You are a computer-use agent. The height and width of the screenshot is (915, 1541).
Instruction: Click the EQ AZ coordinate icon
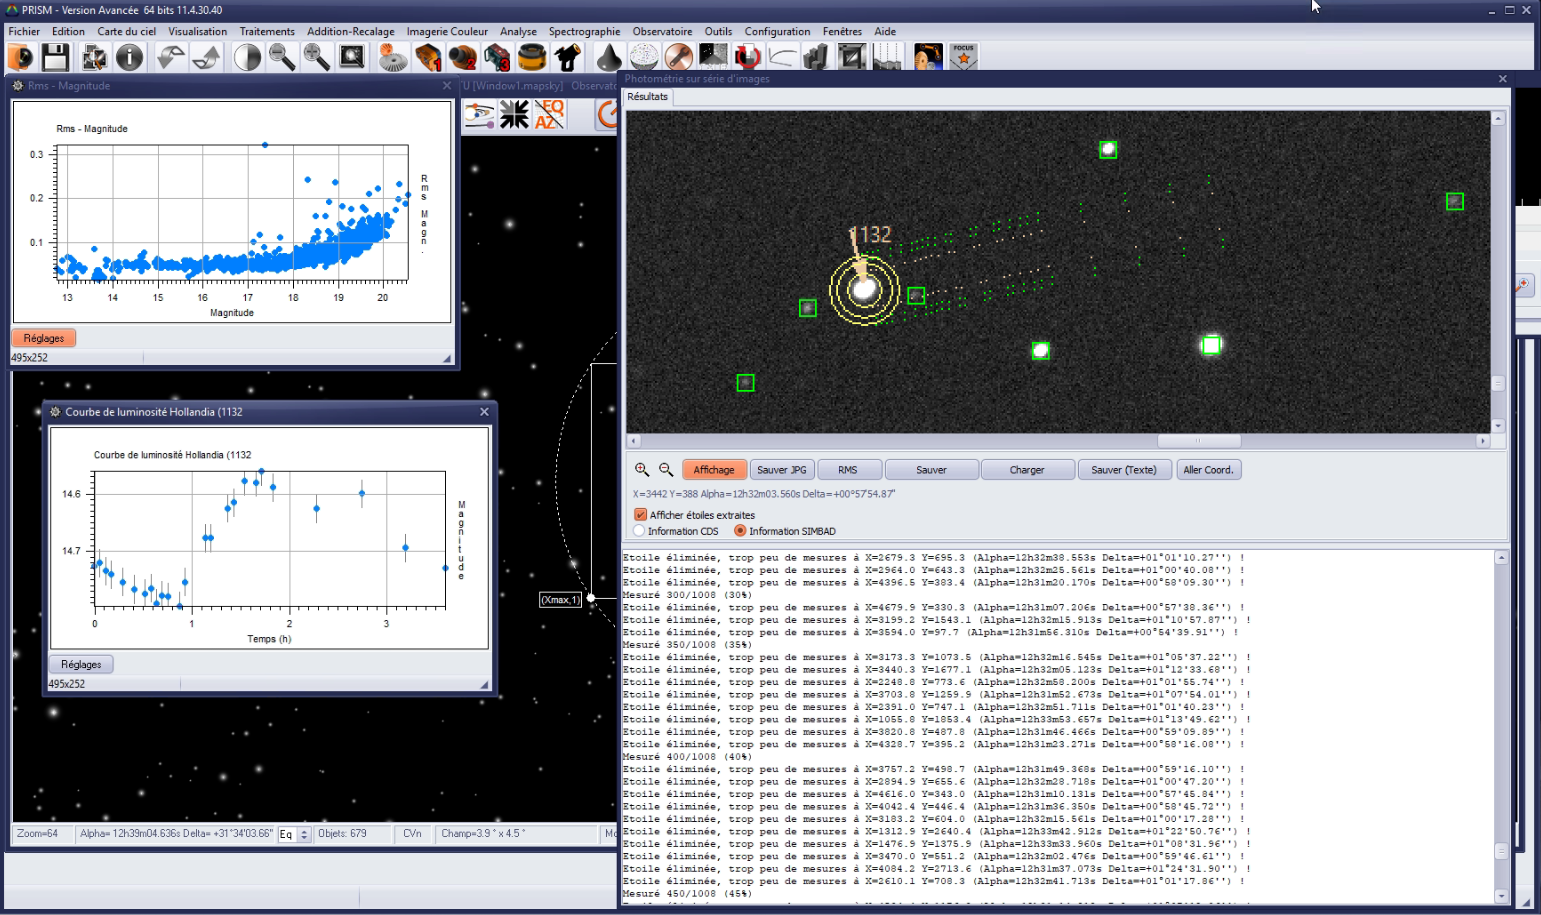tap(549, 115)
